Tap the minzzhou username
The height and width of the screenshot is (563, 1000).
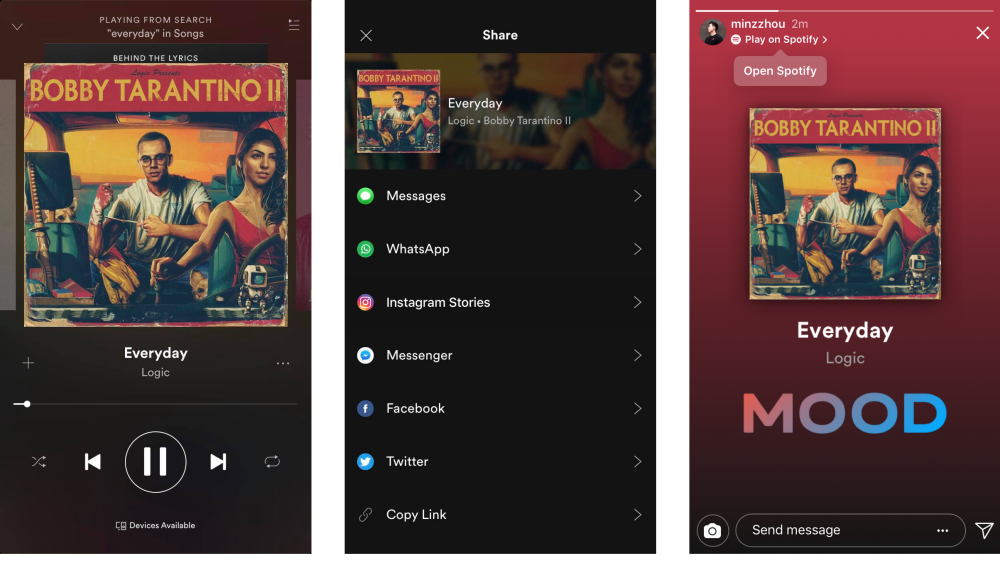[758, 24]
